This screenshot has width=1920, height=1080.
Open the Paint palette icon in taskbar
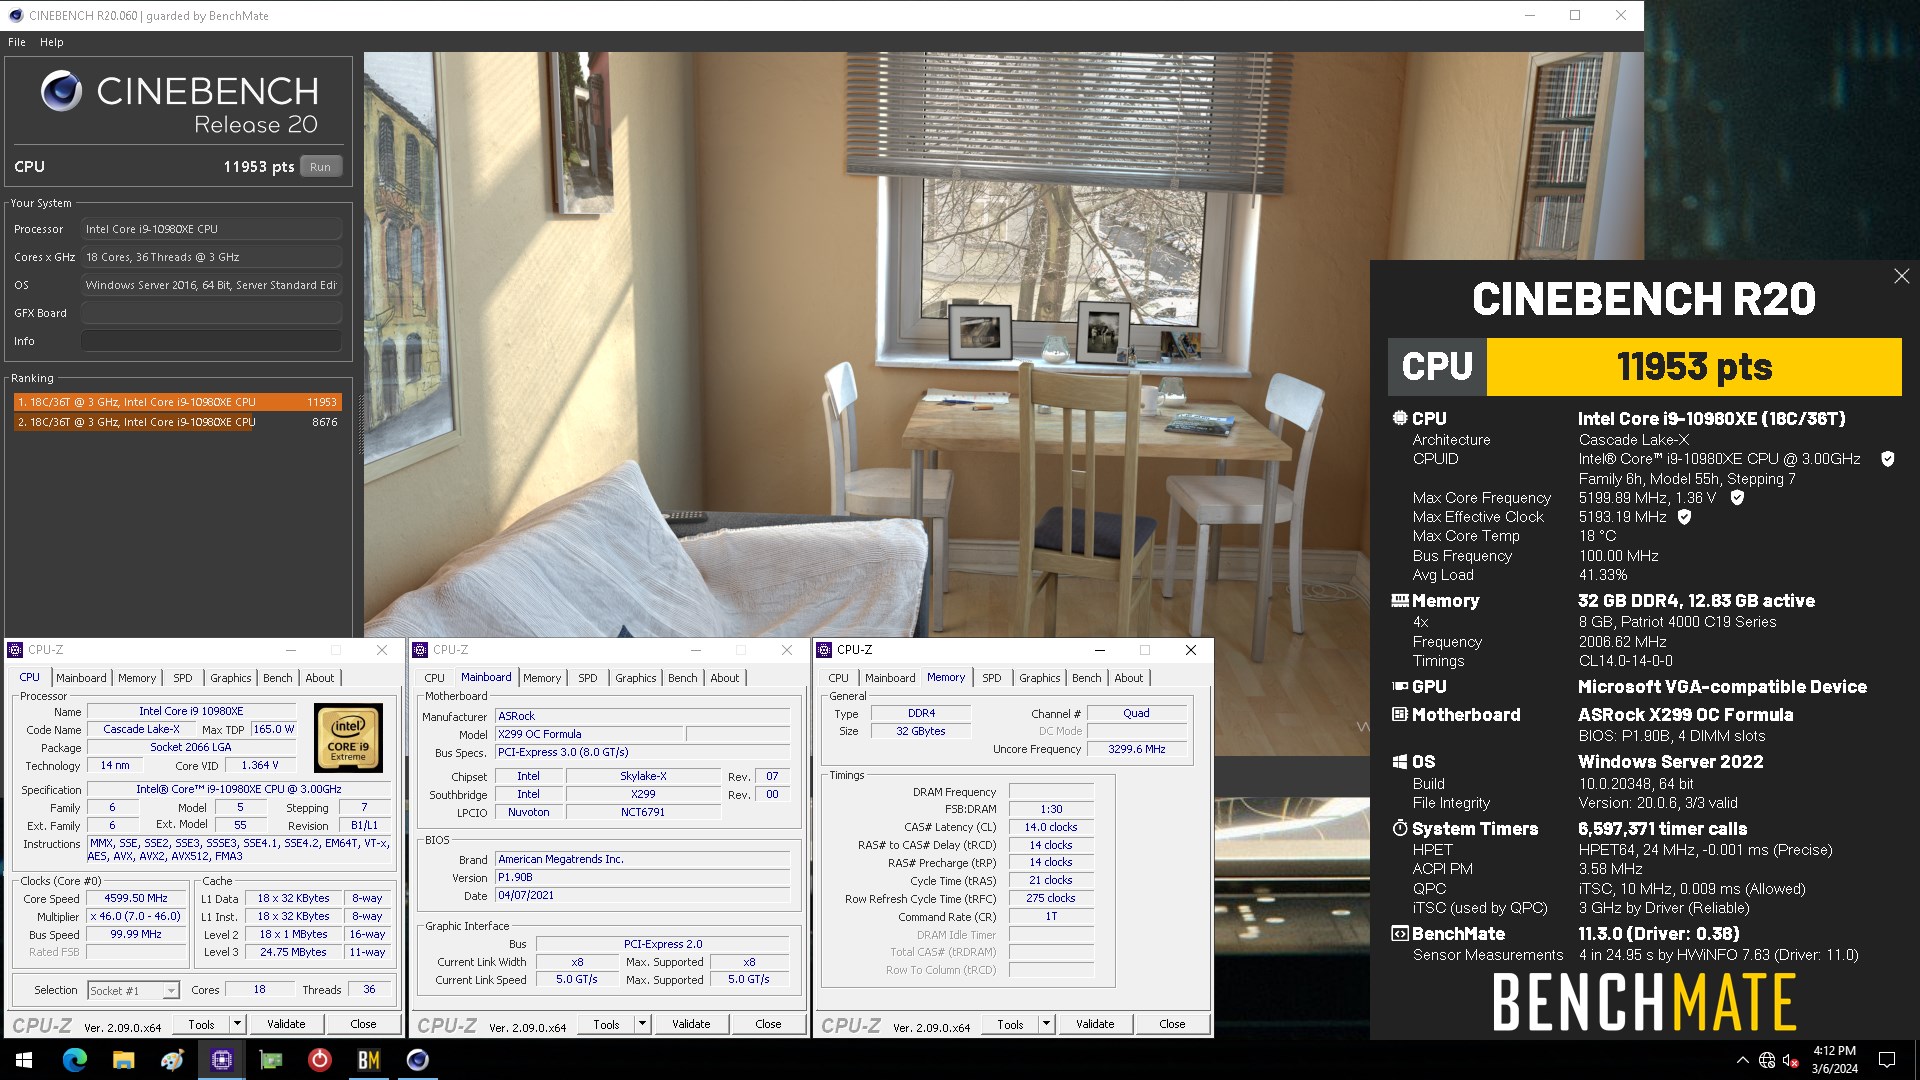172,1060
